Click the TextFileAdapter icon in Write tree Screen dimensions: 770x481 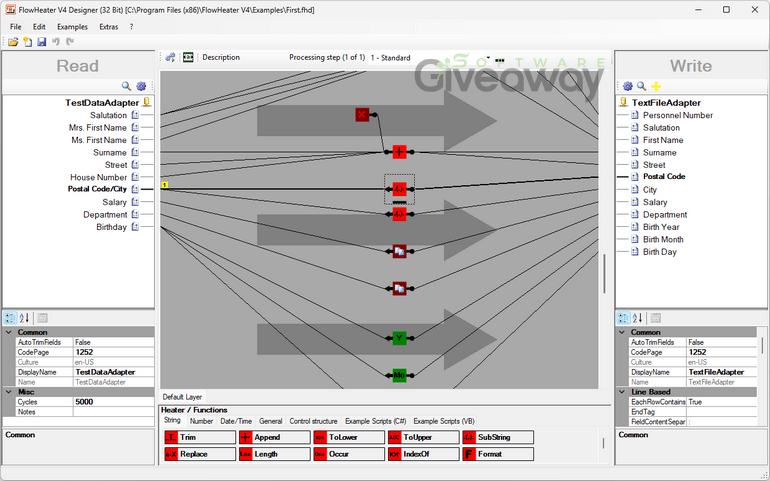pyautogui.click(x=623, y=102)
